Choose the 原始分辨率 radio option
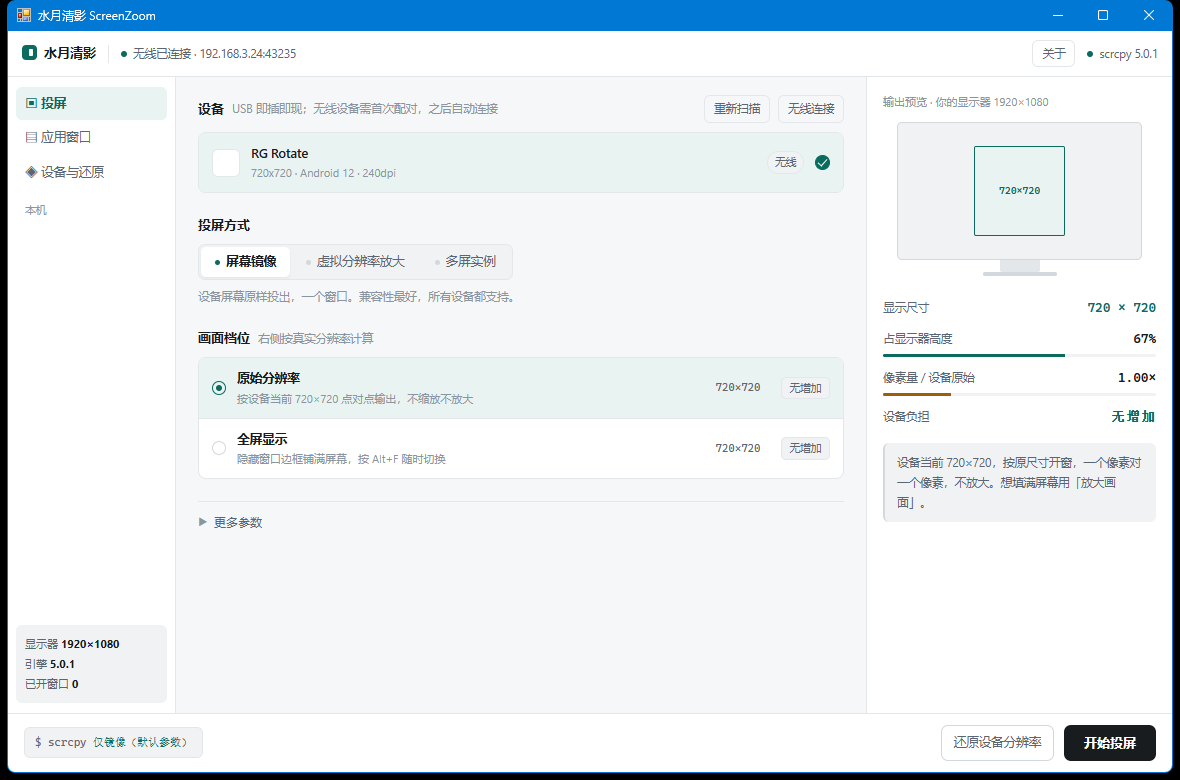 point(219,388)
